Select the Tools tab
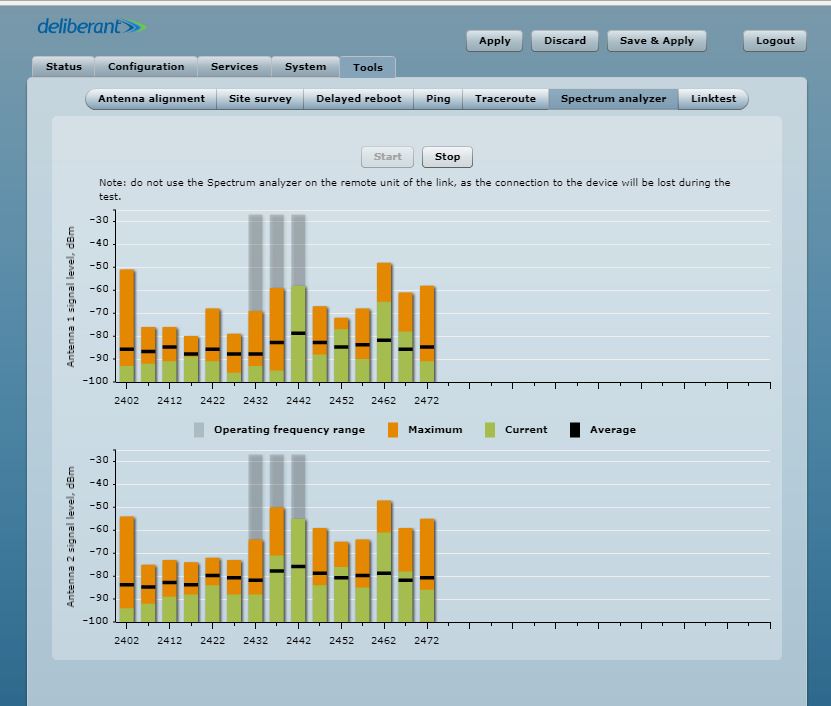Screen dimensions: 831x706 point(368,67)
